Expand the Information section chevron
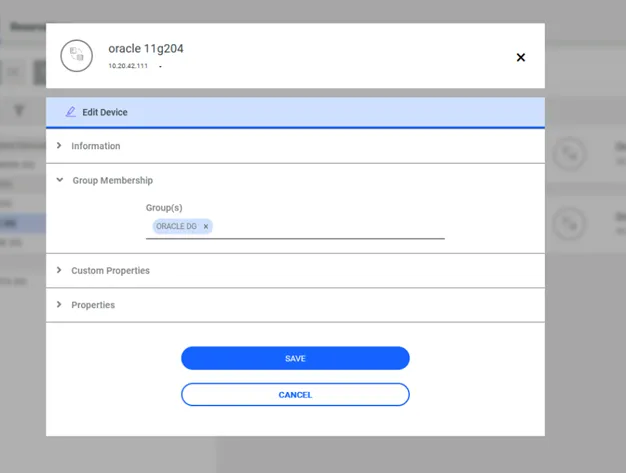This screenshot has height=473, width=626. click(x=59, y=146)
